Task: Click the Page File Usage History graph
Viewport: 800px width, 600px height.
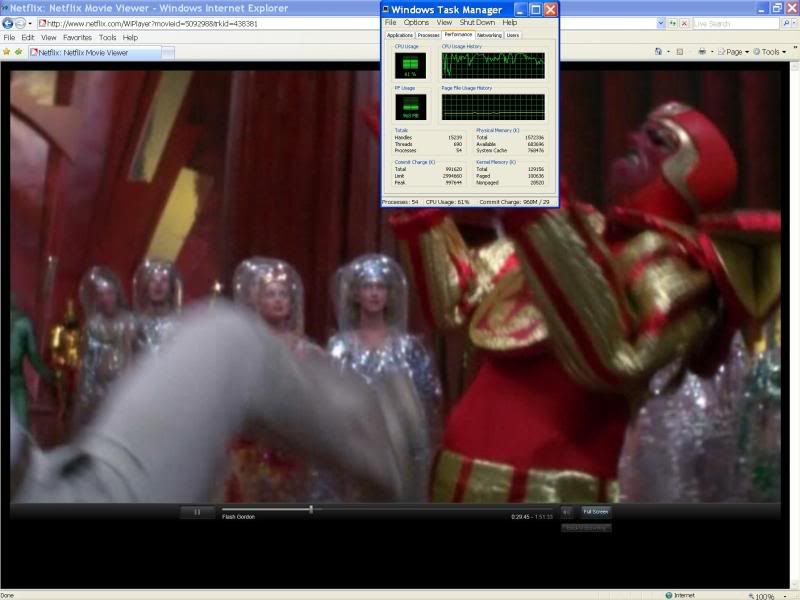Action: [493, 107]
